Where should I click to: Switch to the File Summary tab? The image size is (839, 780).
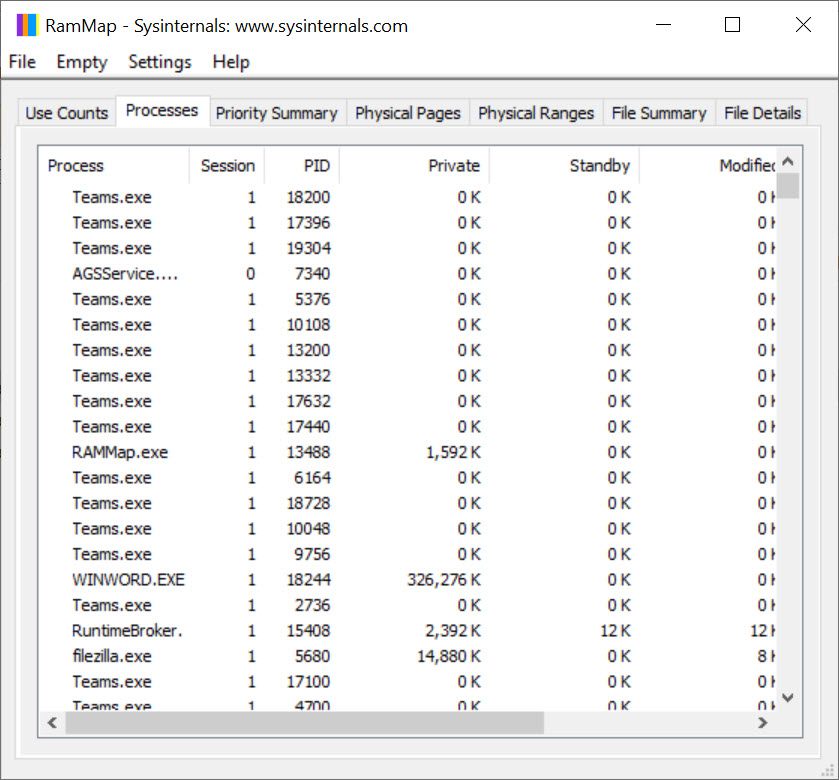[x=659, y=113]
